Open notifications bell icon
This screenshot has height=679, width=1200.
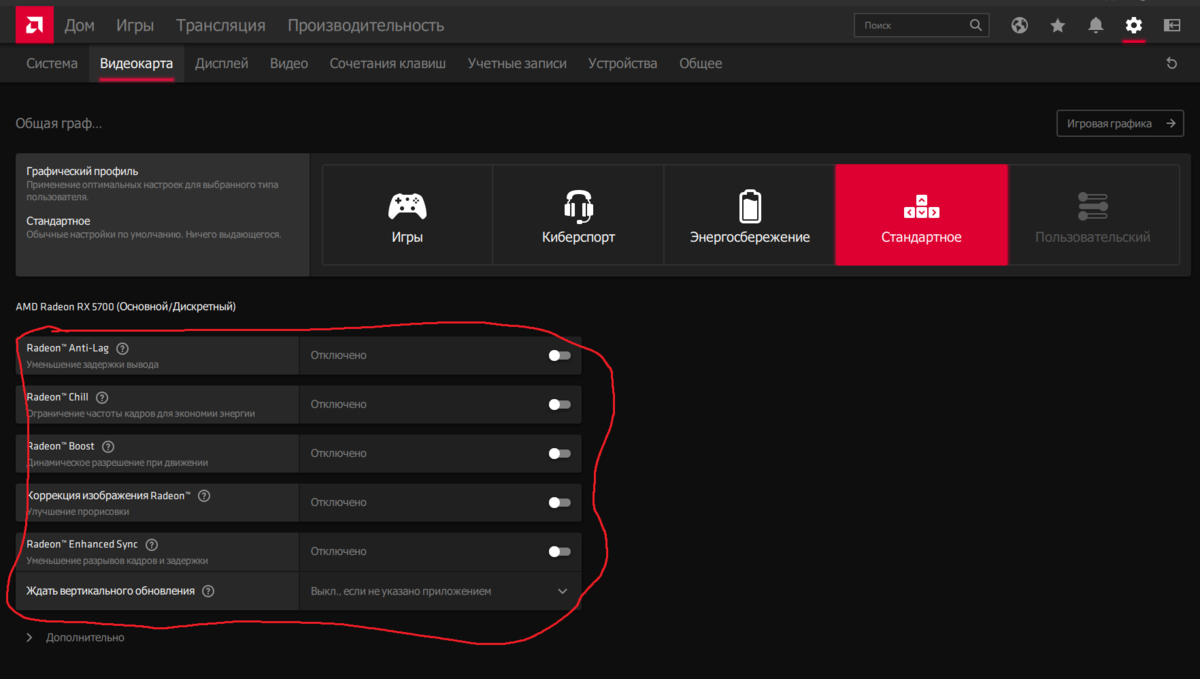pos(1096,25)
